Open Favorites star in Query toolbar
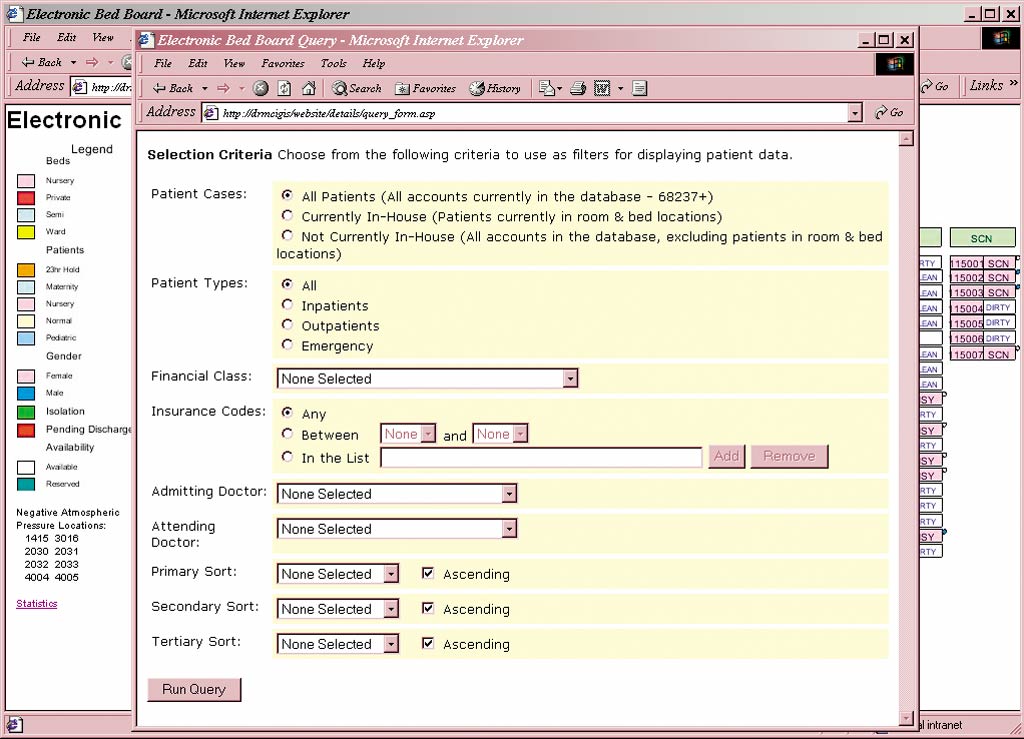Viewport: 1024px width, 739px height. pyautogui.click(x=425, y=88)
